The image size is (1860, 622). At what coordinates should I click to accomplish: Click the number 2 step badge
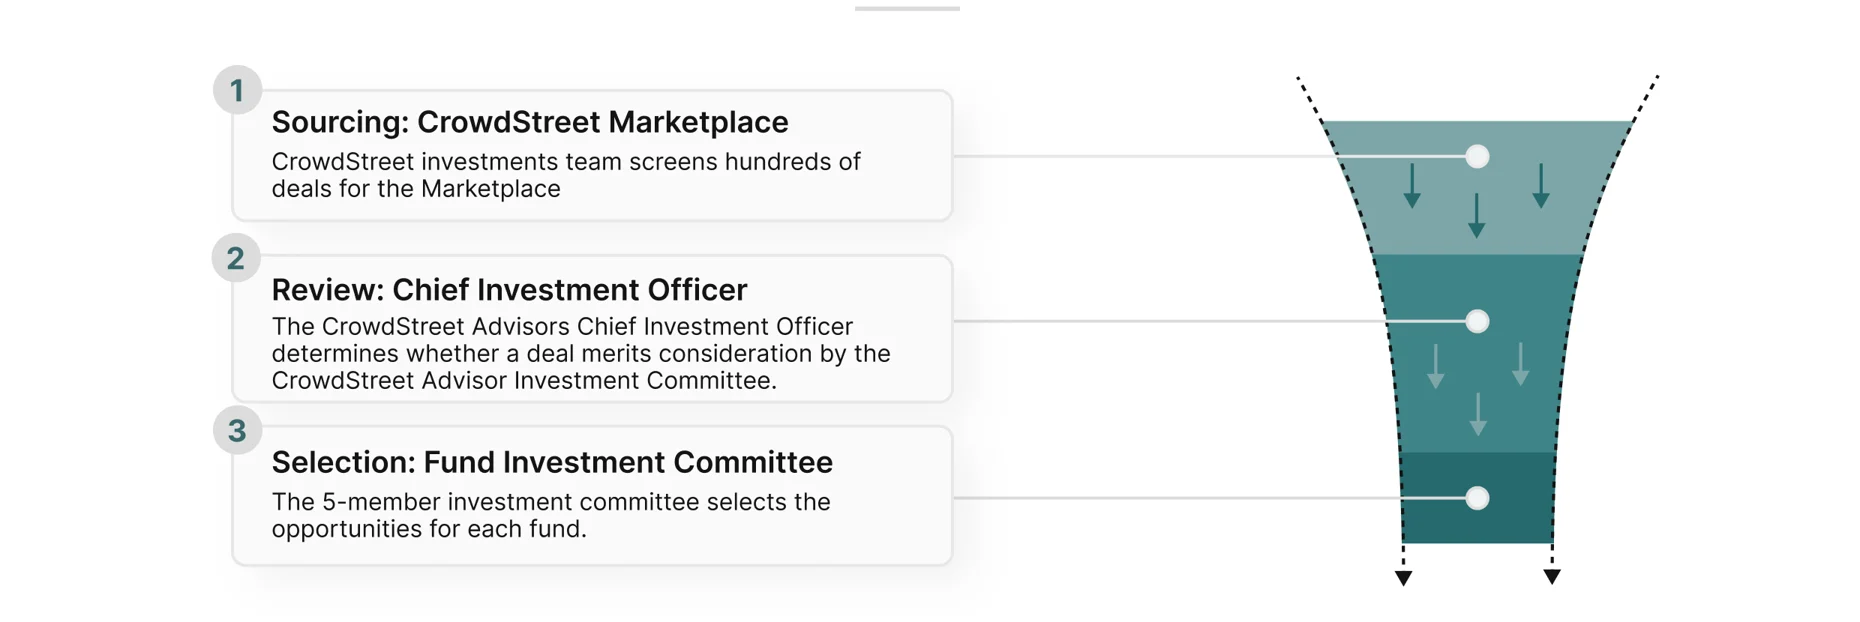pos(236,259)
